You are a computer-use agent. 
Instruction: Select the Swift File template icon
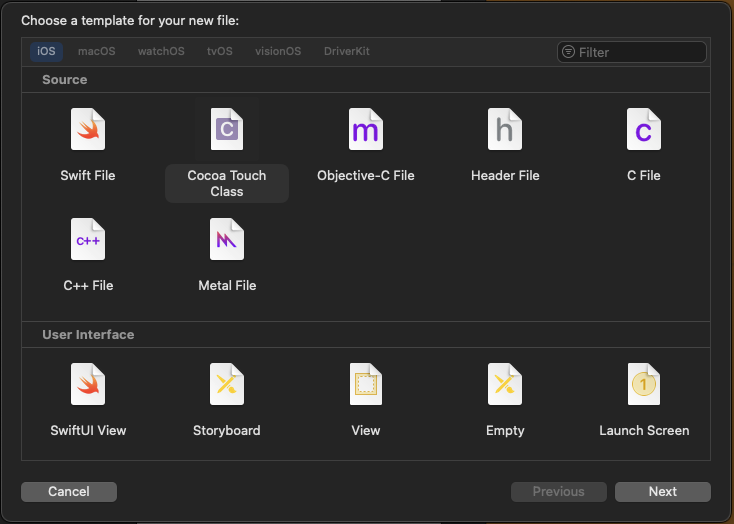(x=88, y=129)
